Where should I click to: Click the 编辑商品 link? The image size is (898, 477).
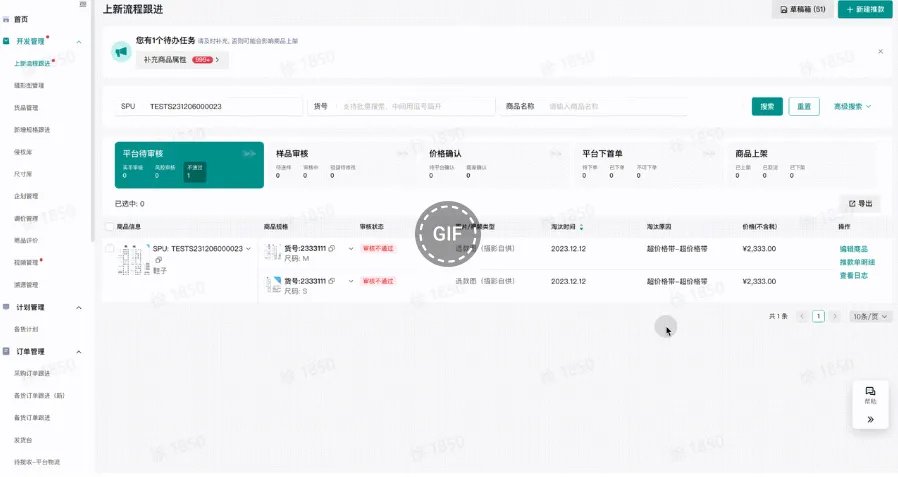(853, 249)
